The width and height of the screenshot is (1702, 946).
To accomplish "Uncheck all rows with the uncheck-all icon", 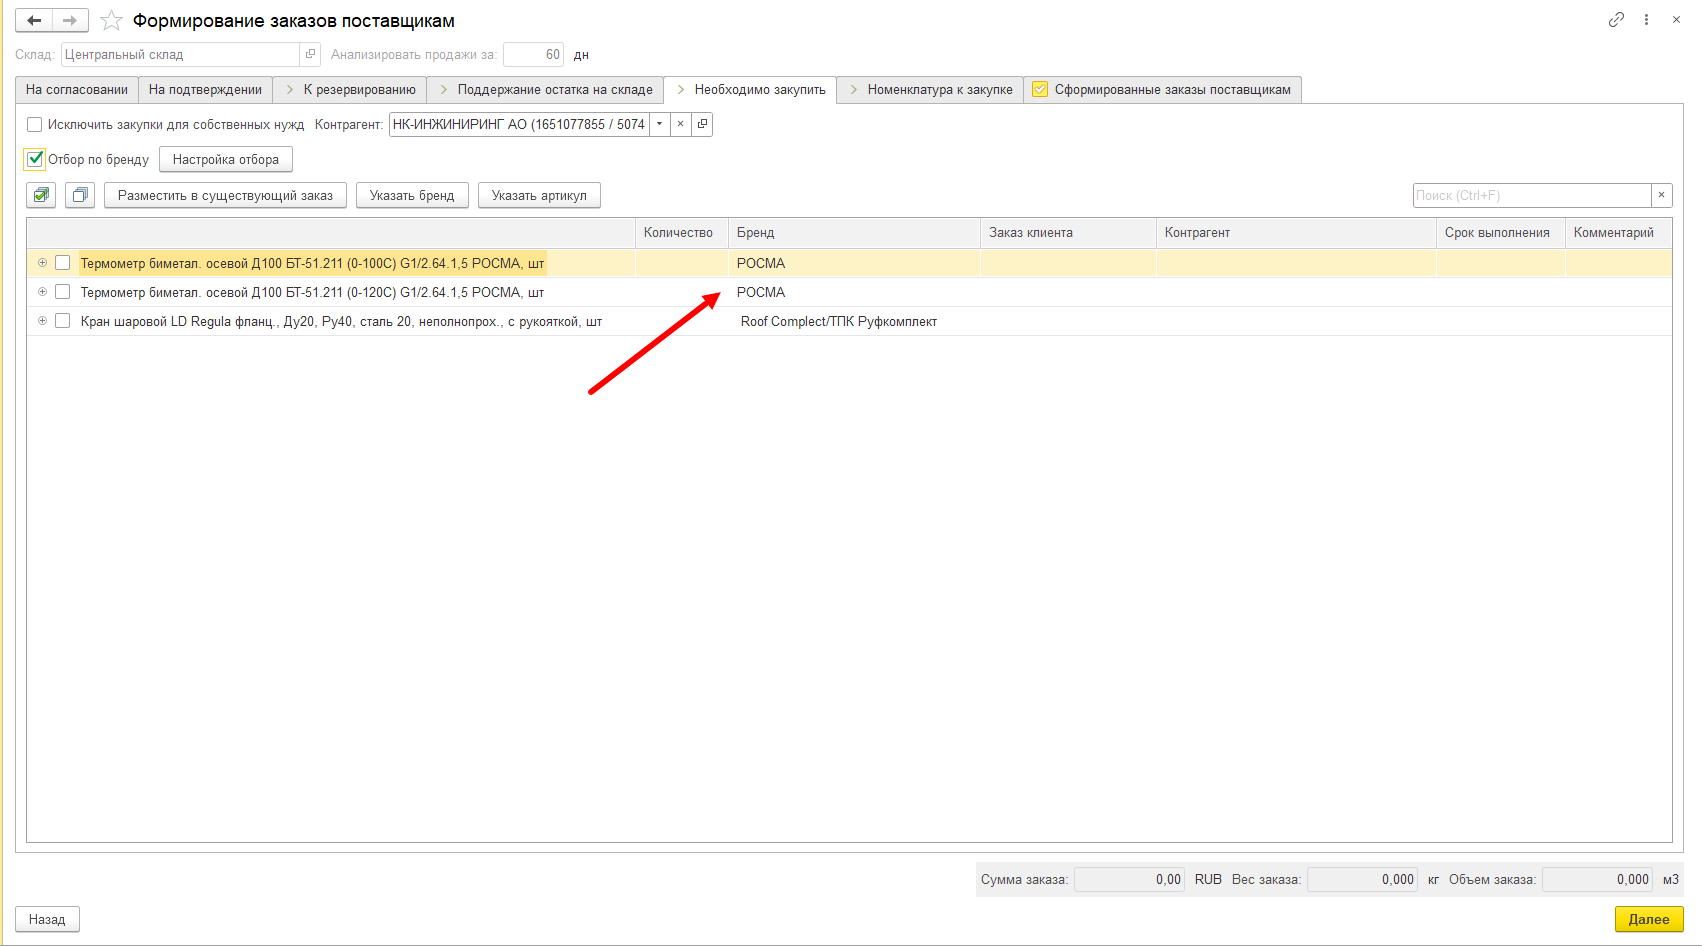I will point(80,195).
